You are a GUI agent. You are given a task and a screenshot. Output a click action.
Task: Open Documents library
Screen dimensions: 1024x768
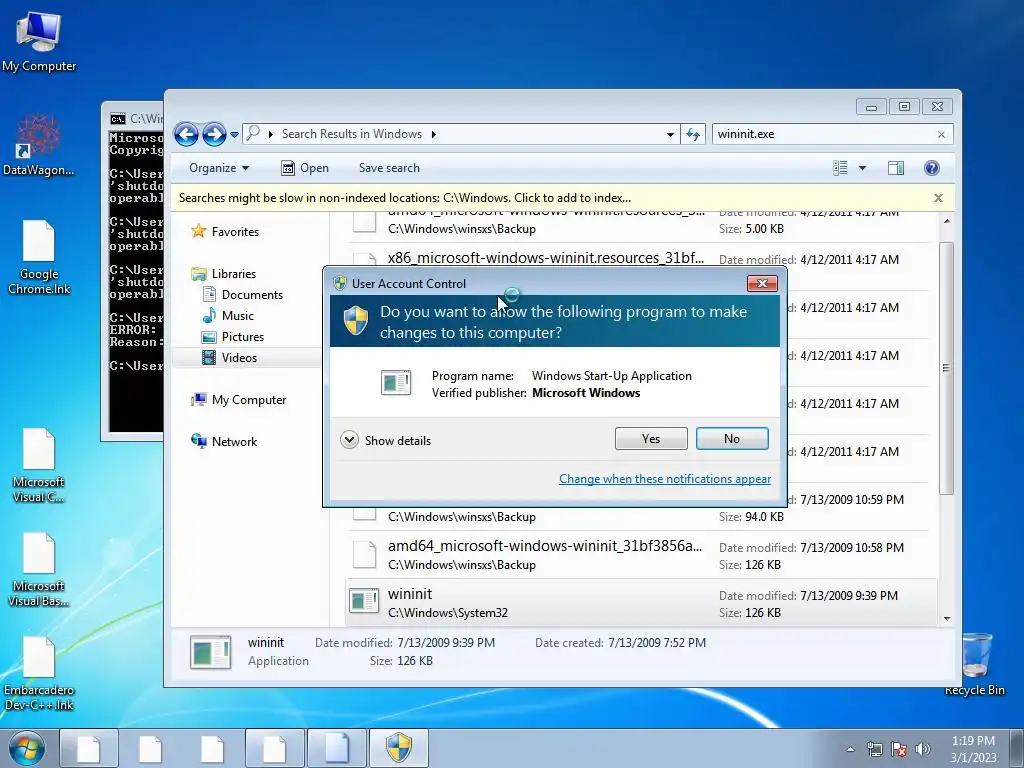click(243, 295)
